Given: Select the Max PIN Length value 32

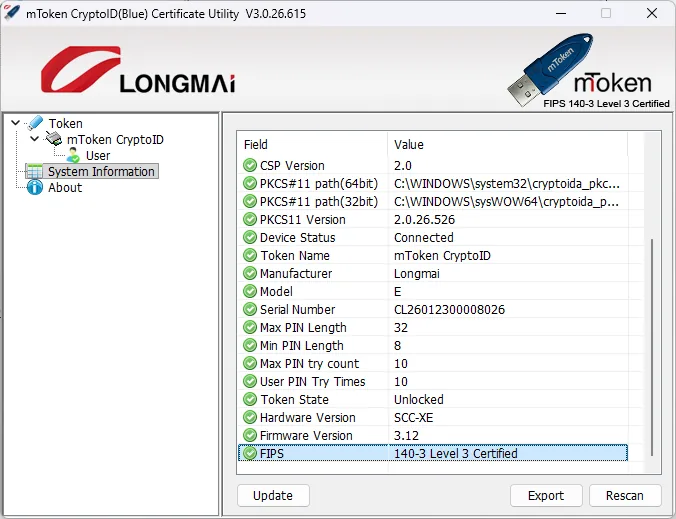Looking at the screenshot, I should click(401, 328).
